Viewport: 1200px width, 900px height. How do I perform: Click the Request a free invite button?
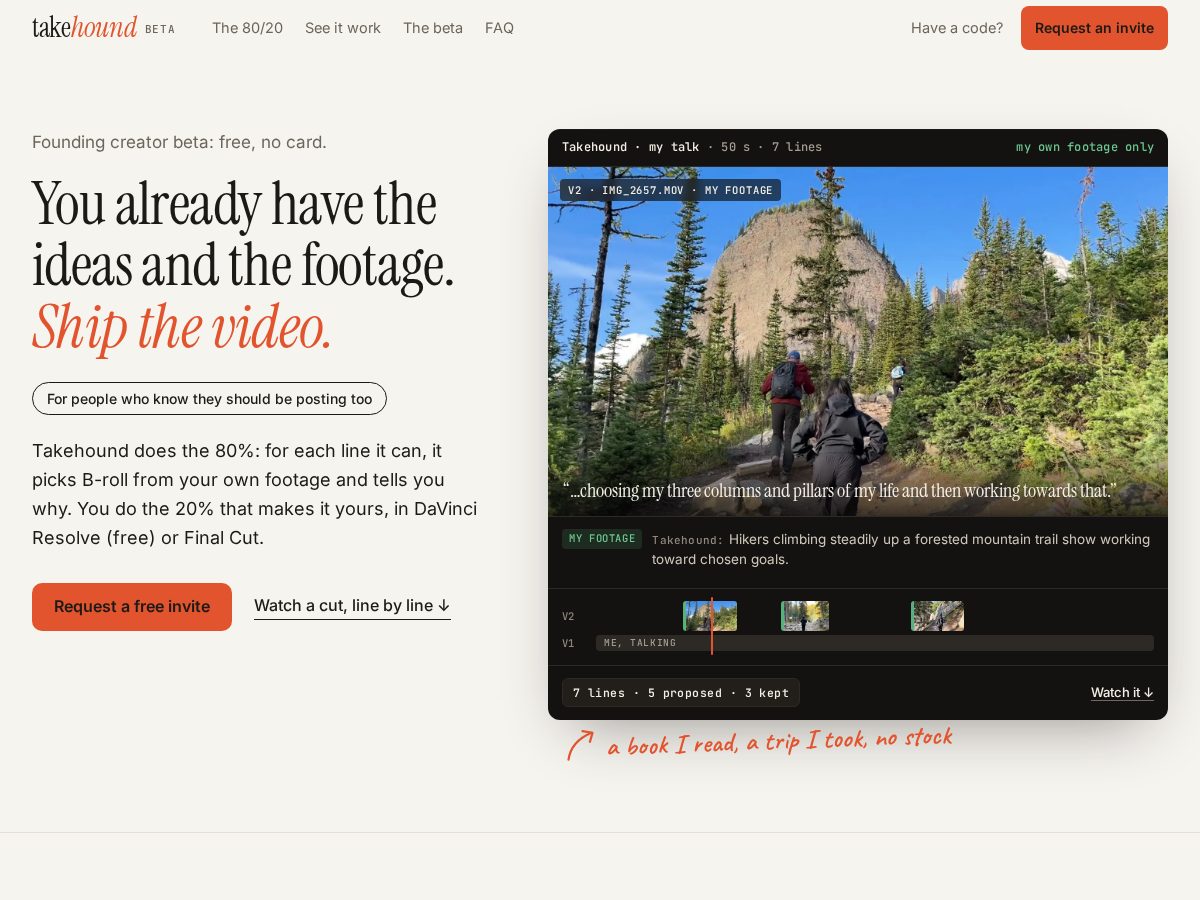coord(132,607)
